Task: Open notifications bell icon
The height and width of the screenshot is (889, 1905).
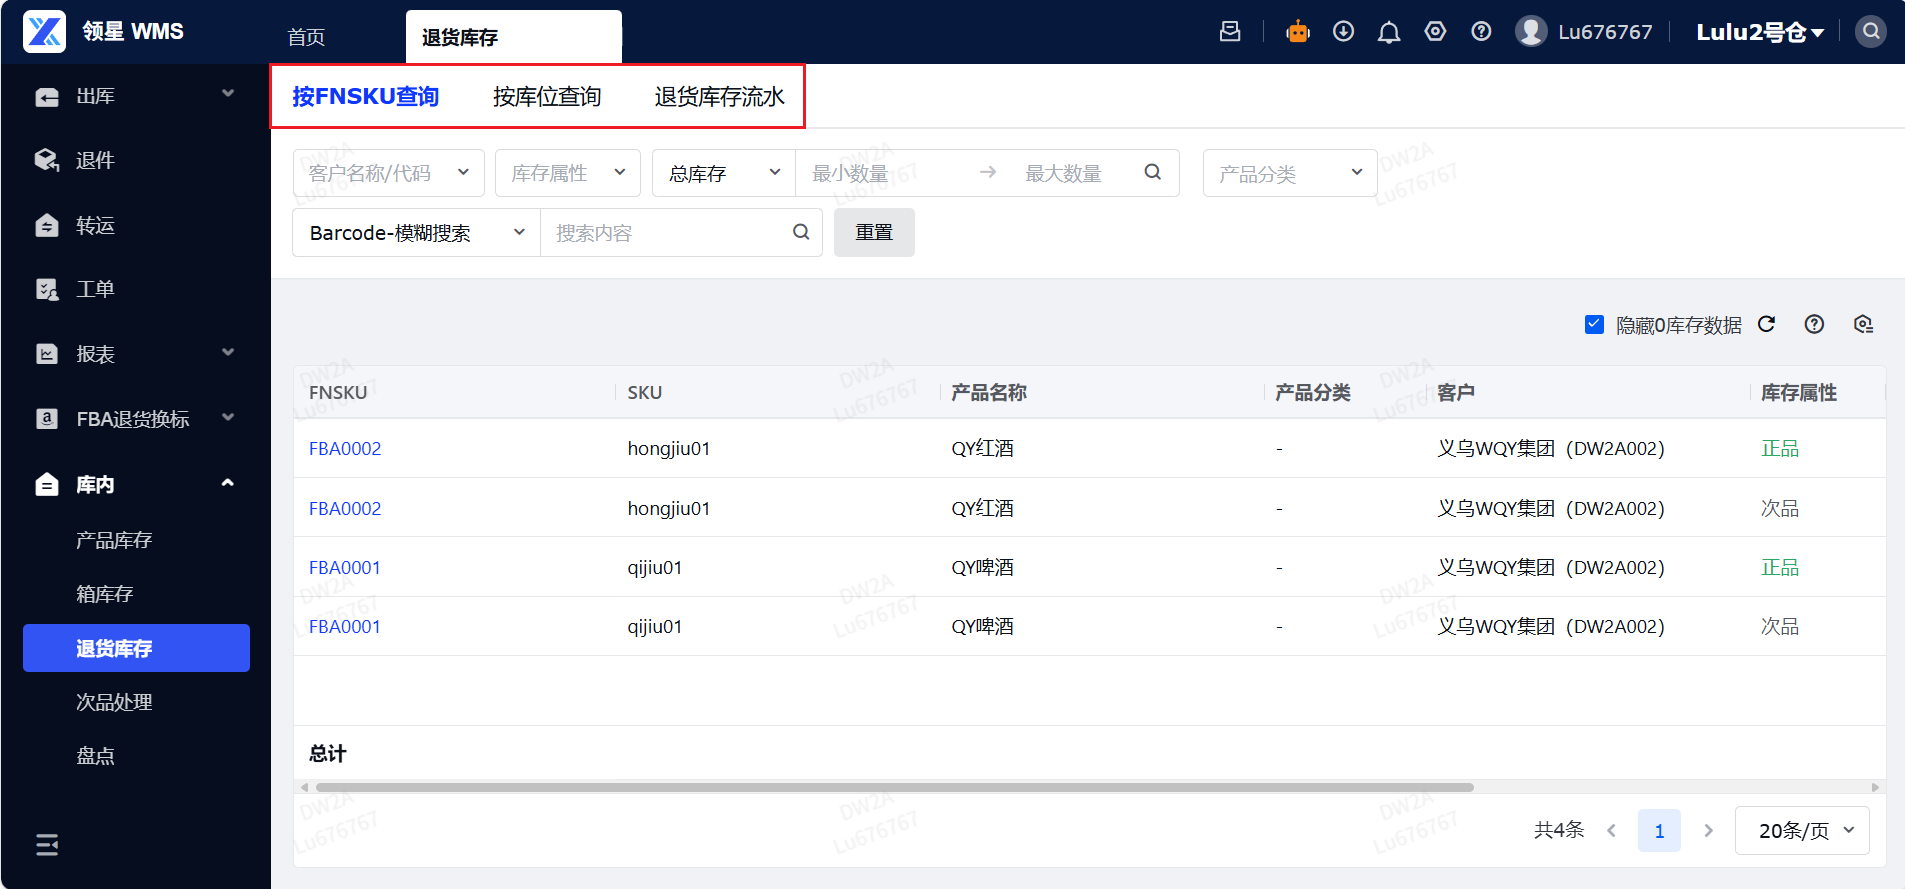Action: [x=1389, y=33]
